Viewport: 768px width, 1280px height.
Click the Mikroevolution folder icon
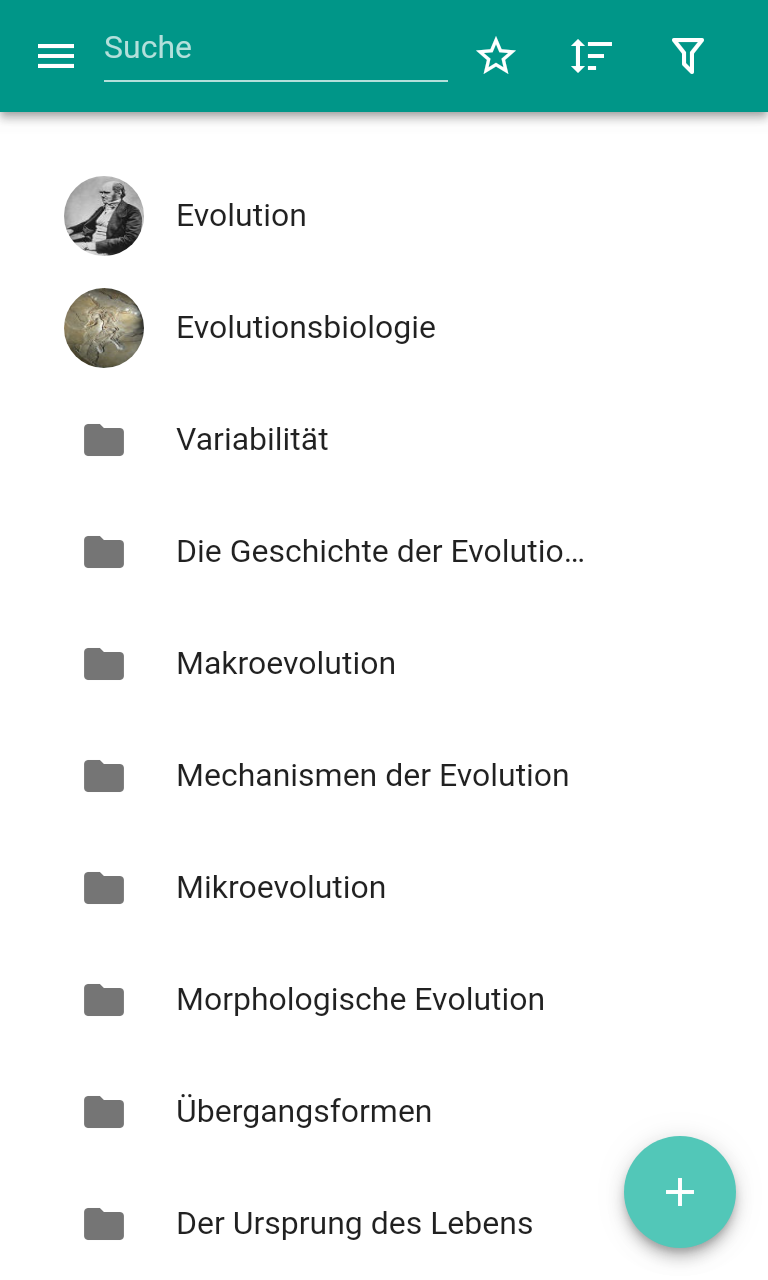(x=104, y=888)
